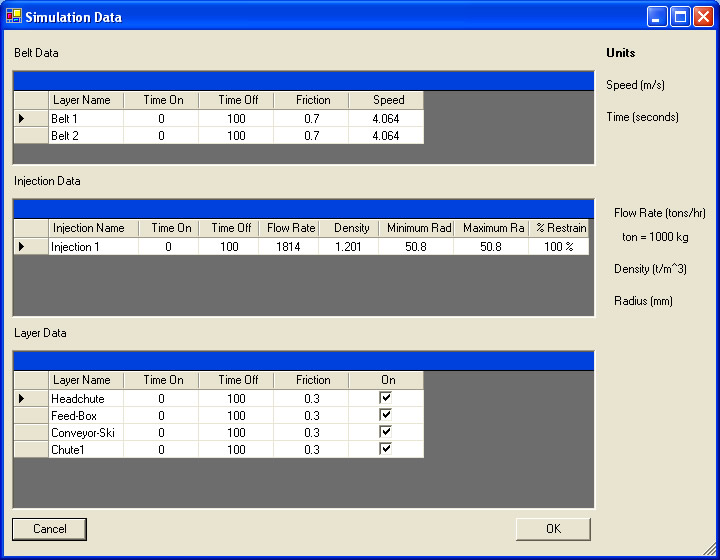Edit Belt 2 speed value cell

tap(385, 136)
